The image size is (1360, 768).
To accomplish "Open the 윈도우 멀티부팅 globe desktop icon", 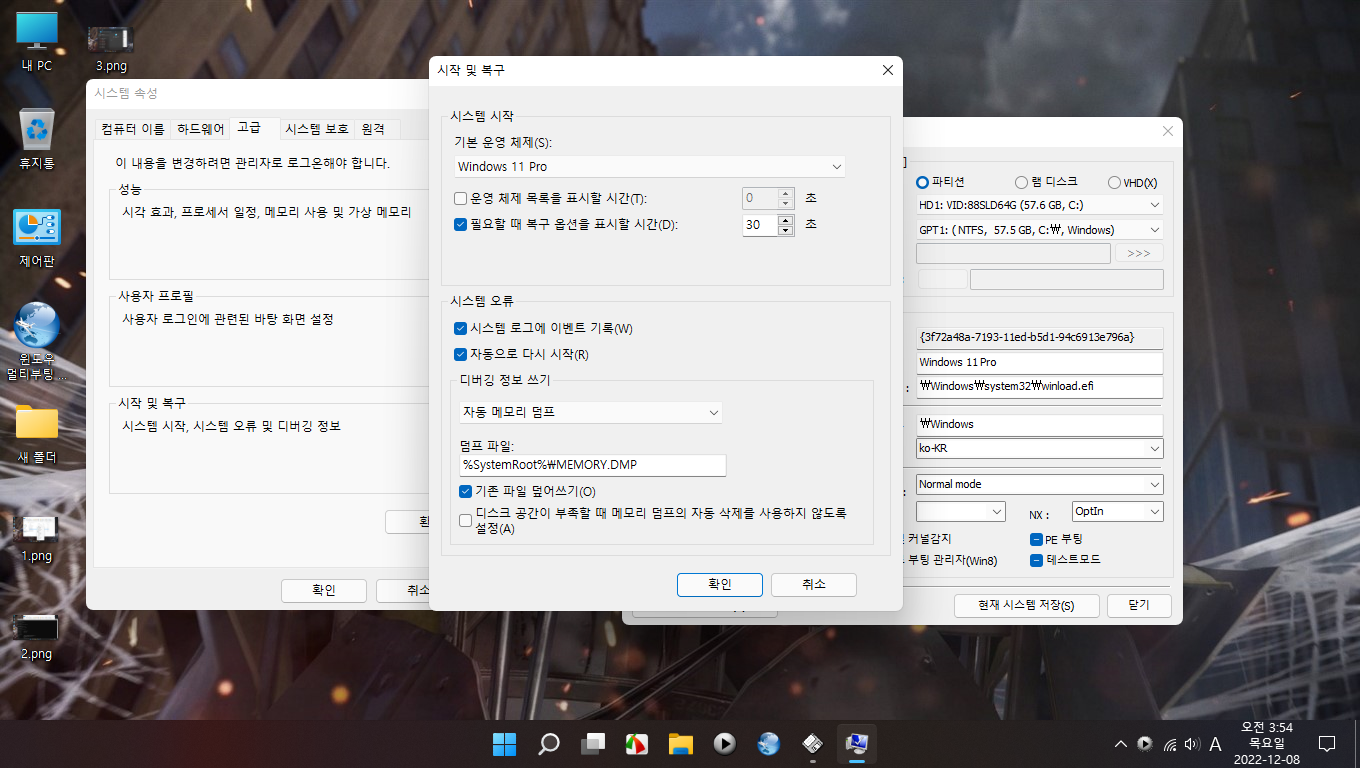I will click(37, 342).
